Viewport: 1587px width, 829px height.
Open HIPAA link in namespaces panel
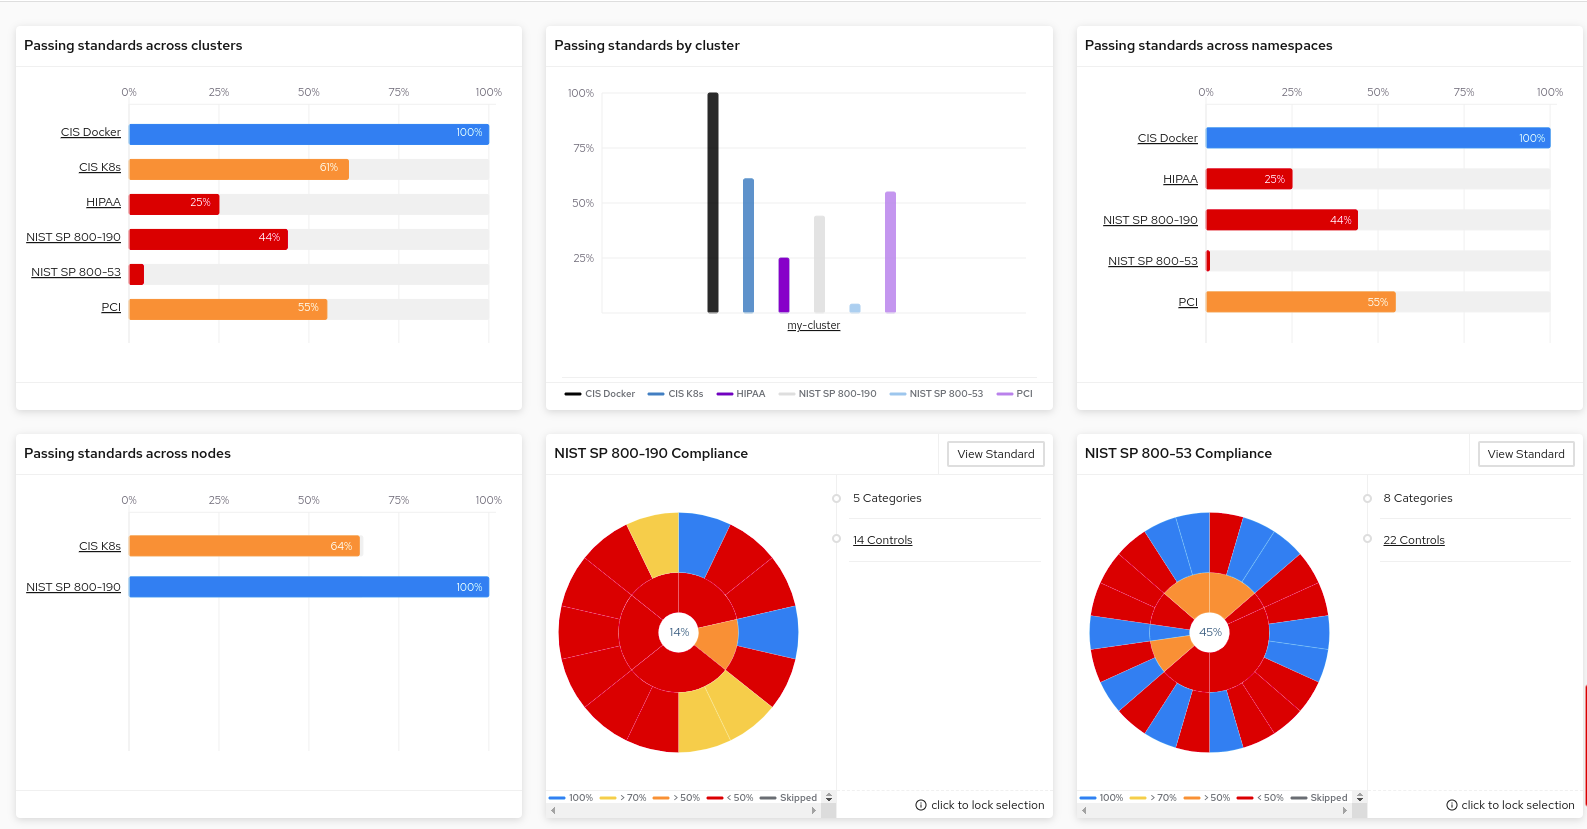point(1180,179)
